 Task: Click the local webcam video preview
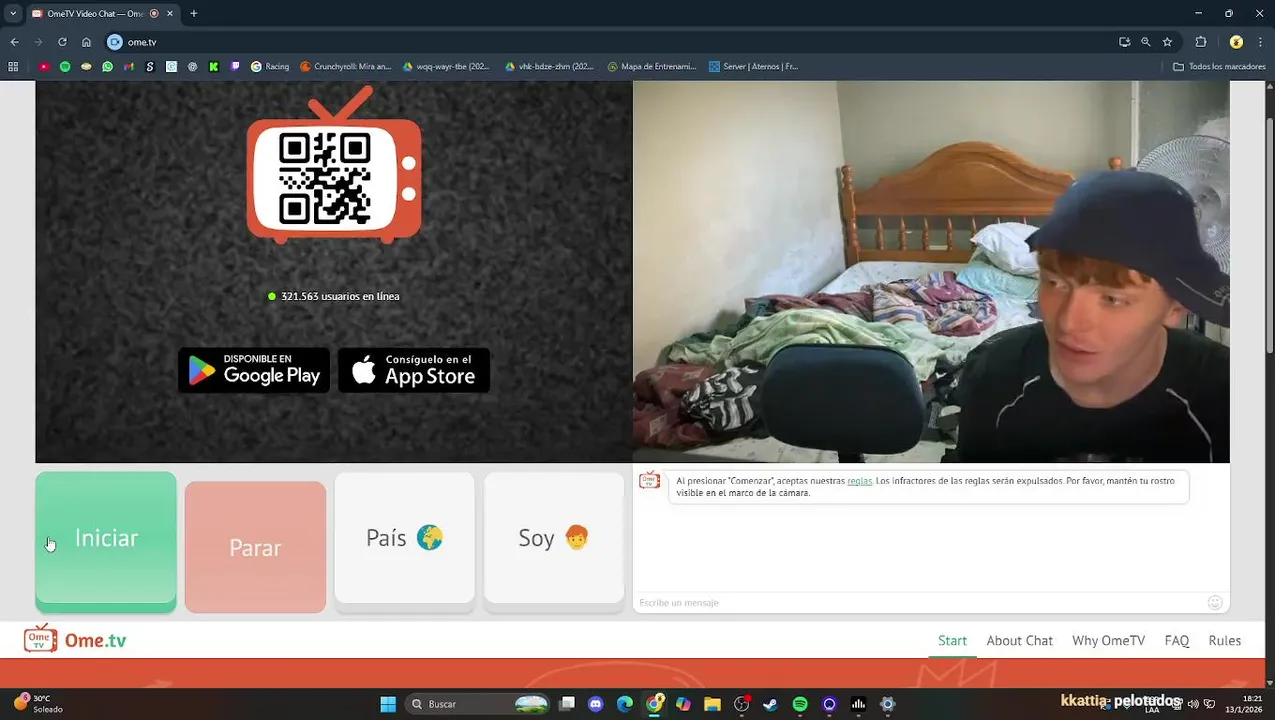tap(931, 271)
